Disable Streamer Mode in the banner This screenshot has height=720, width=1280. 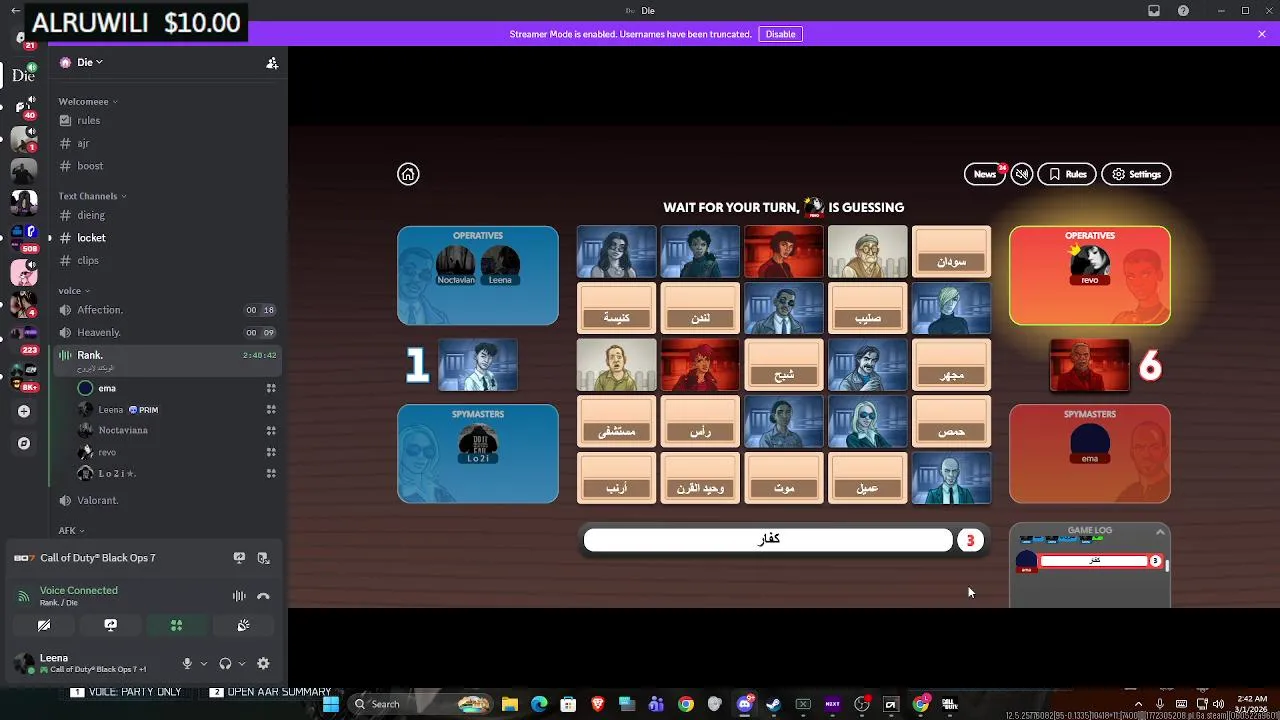780,34
